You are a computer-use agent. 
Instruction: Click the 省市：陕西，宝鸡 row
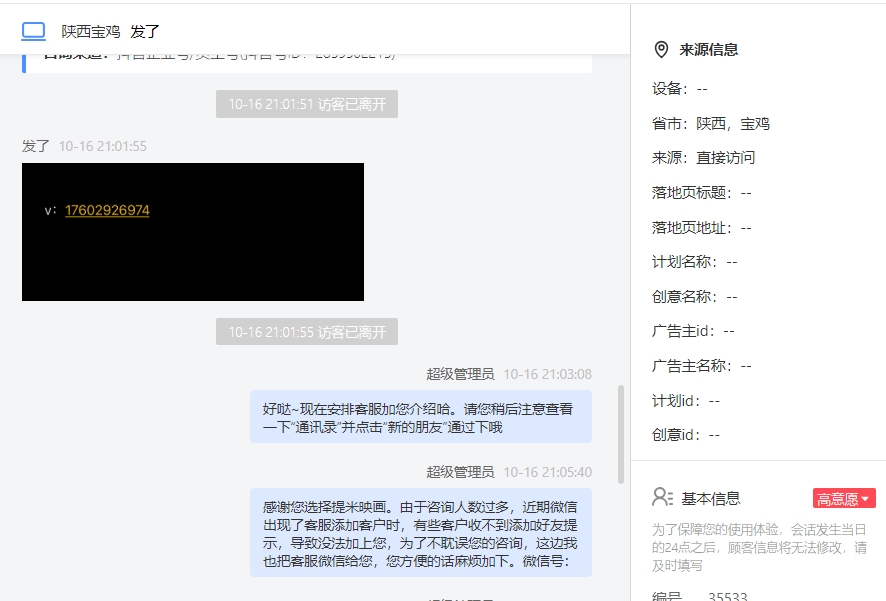pos(711,124)
